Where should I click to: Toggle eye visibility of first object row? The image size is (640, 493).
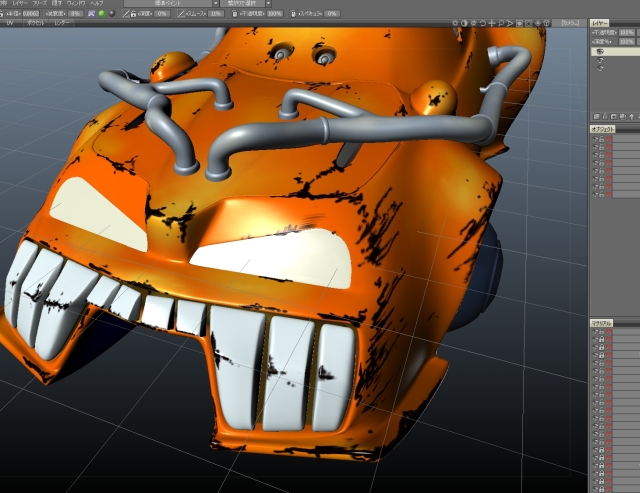[594, 138]
